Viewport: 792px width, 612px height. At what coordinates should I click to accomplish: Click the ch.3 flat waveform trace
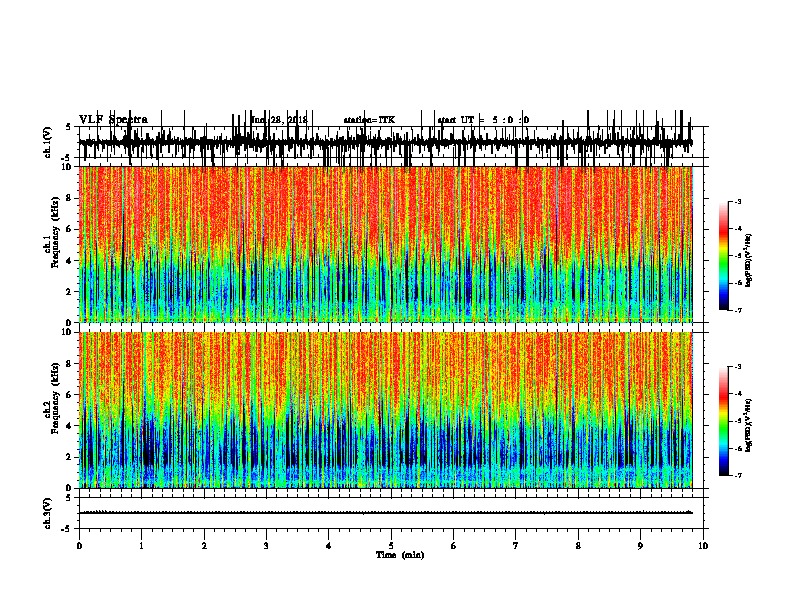[x=386, y=513]
